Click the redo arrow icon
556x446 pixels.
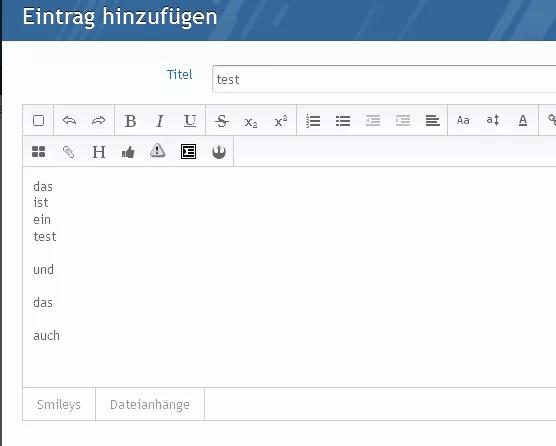99,121
